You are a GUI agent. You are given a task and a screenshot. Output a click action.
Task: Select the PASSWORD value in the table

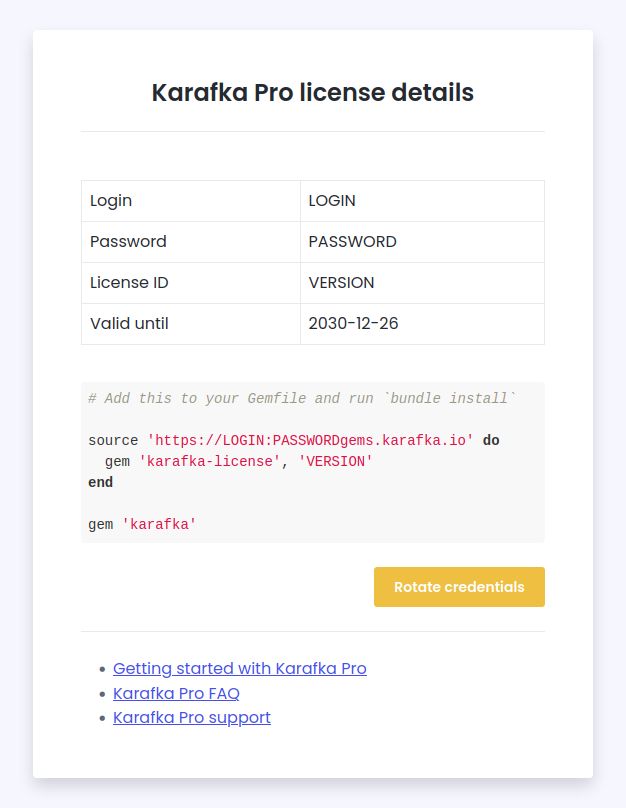click(352, 242)
